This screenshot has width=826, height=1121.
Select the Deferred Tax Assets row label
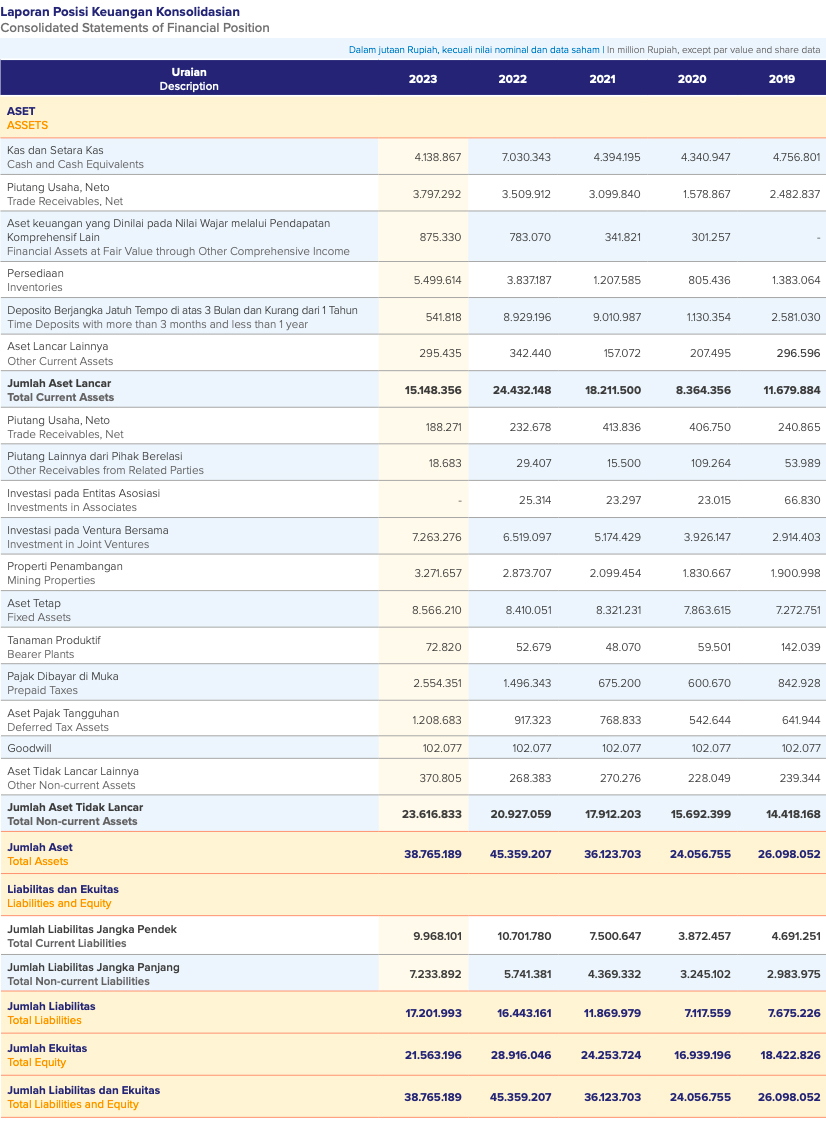click(x=63, y=720)
